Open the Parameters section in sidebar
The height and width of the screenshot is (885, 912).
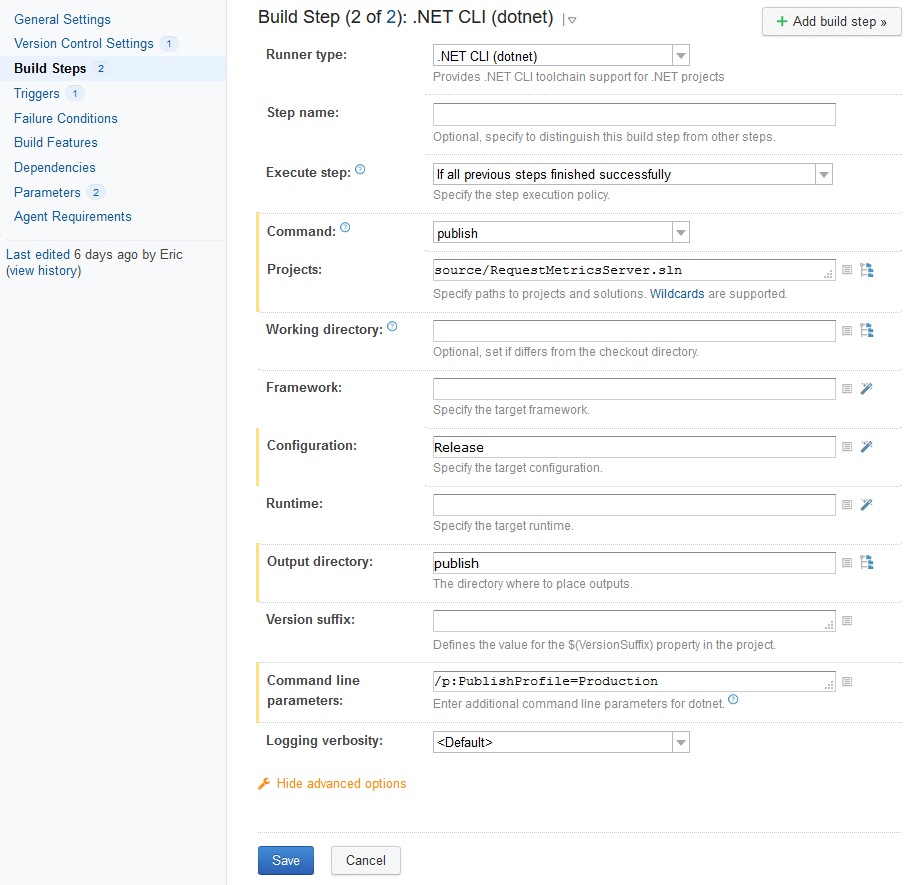pos(48,191)
